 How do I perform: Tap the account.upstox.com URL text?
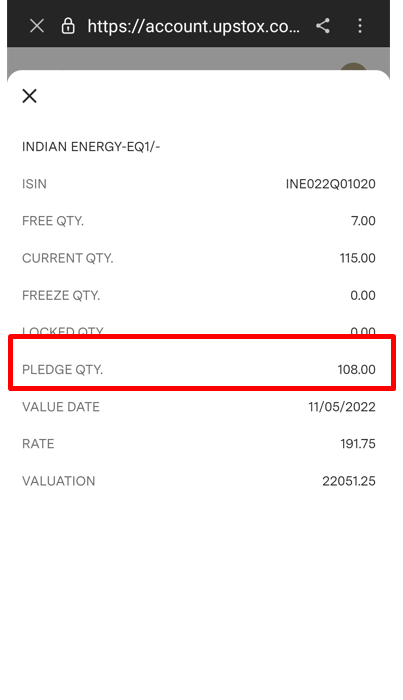(x=194, y=26)
